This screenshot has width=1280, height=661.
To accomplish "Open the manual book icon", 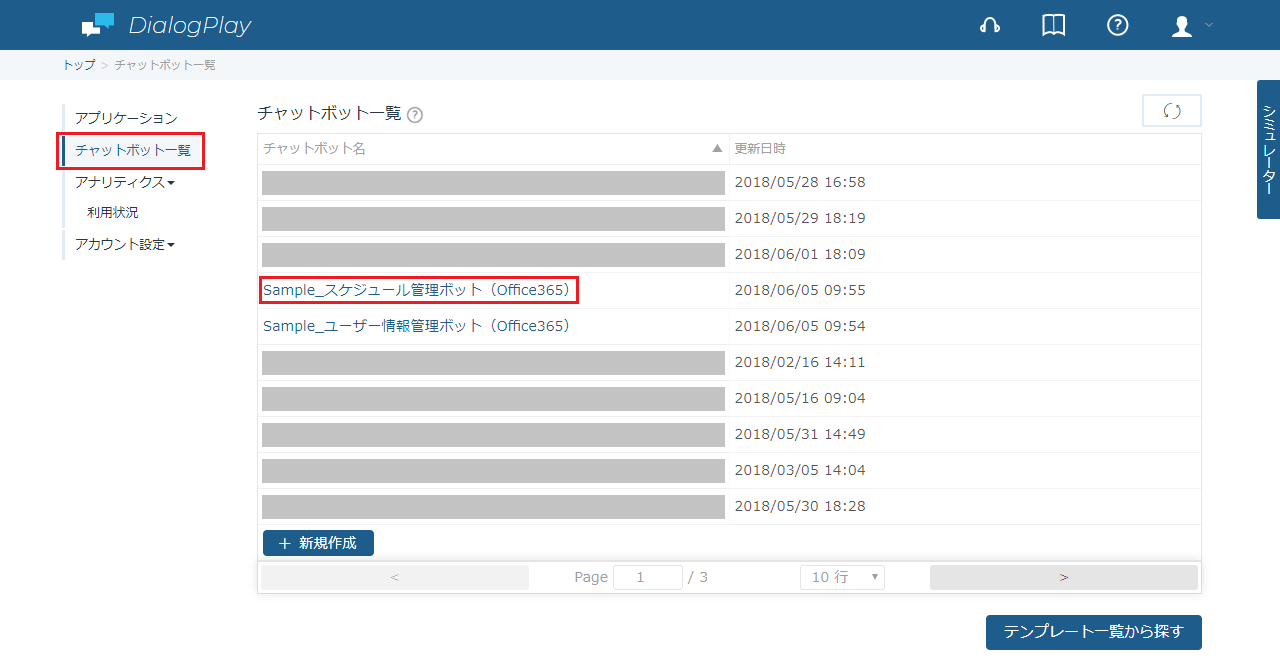I will click(1054, 26).
